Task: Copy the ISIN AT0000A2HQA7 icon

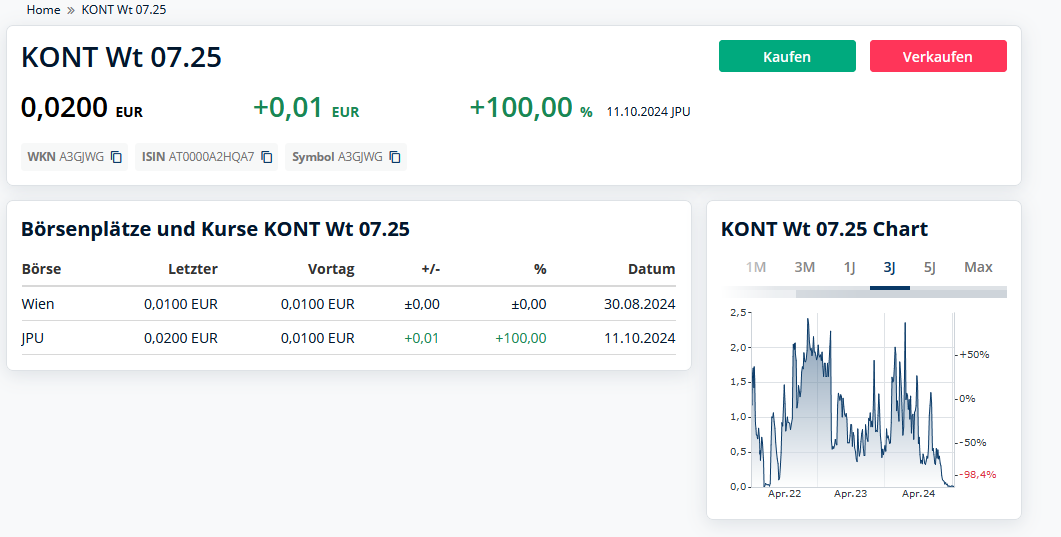Action: [267, 157]
